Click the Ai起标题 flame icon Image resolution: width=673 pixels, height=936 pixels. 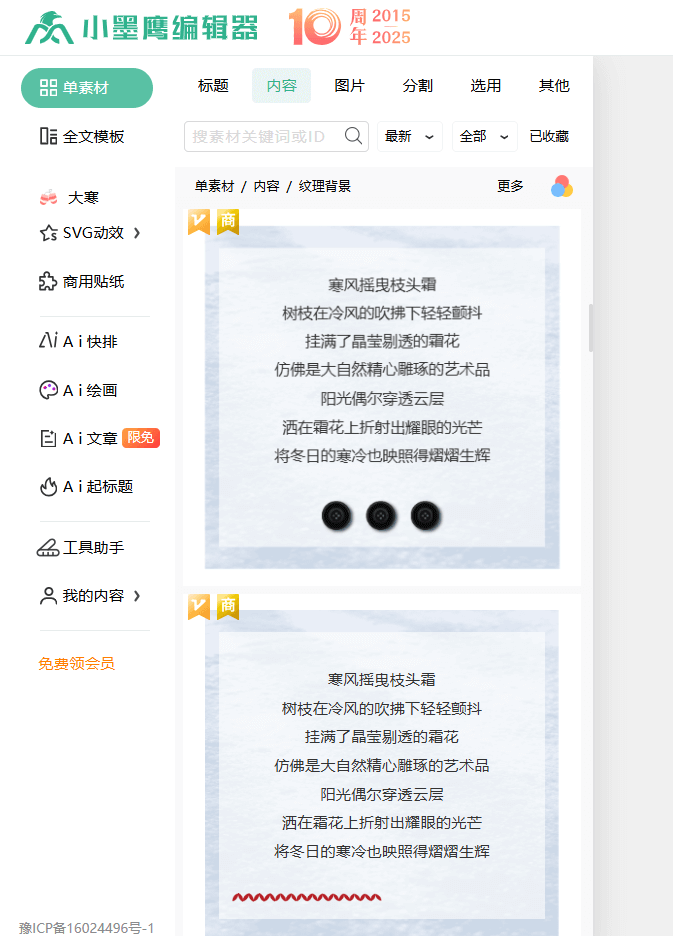click(48, 487)
